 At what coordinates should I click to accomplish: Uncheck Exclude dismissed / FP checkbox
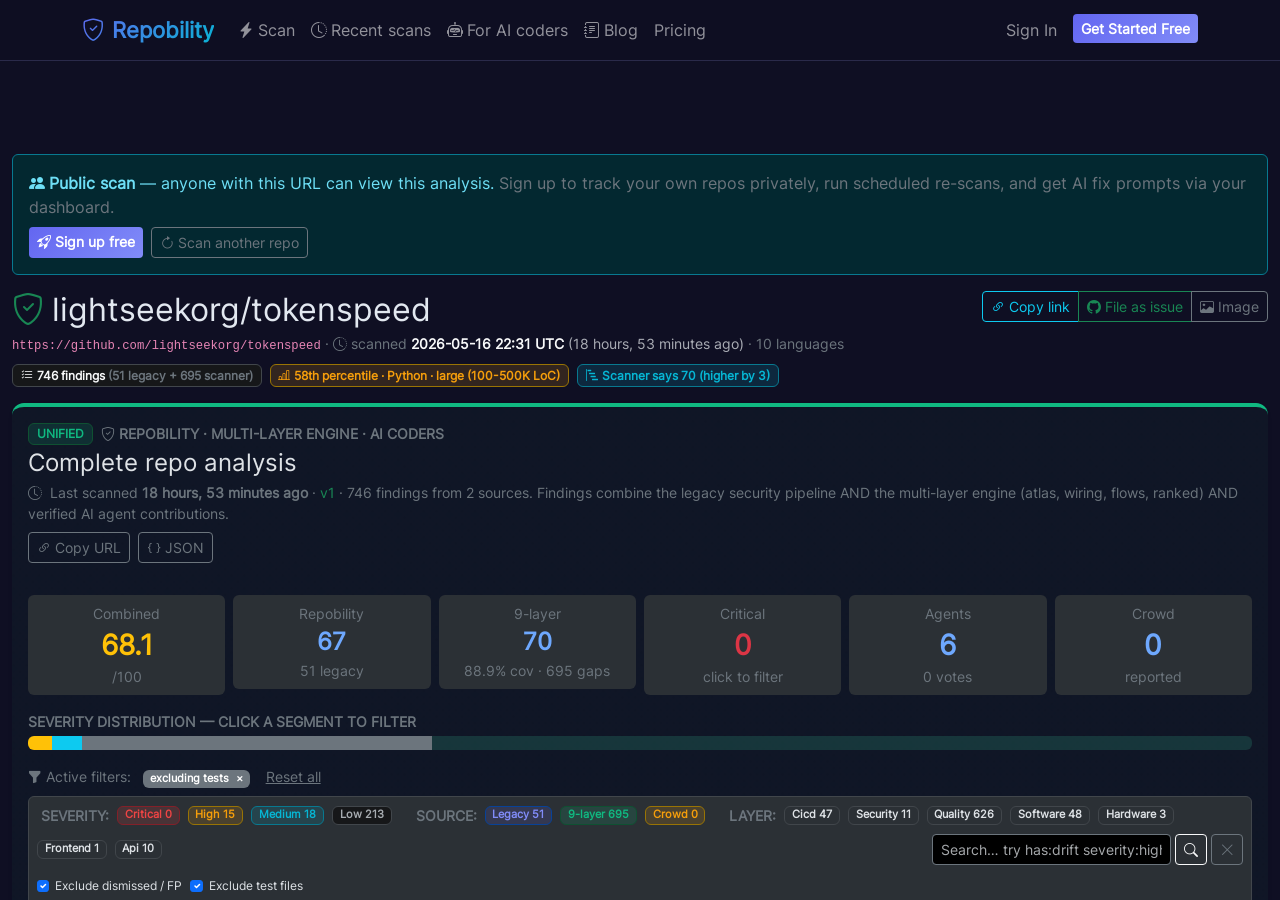click(x=43, y=886)
